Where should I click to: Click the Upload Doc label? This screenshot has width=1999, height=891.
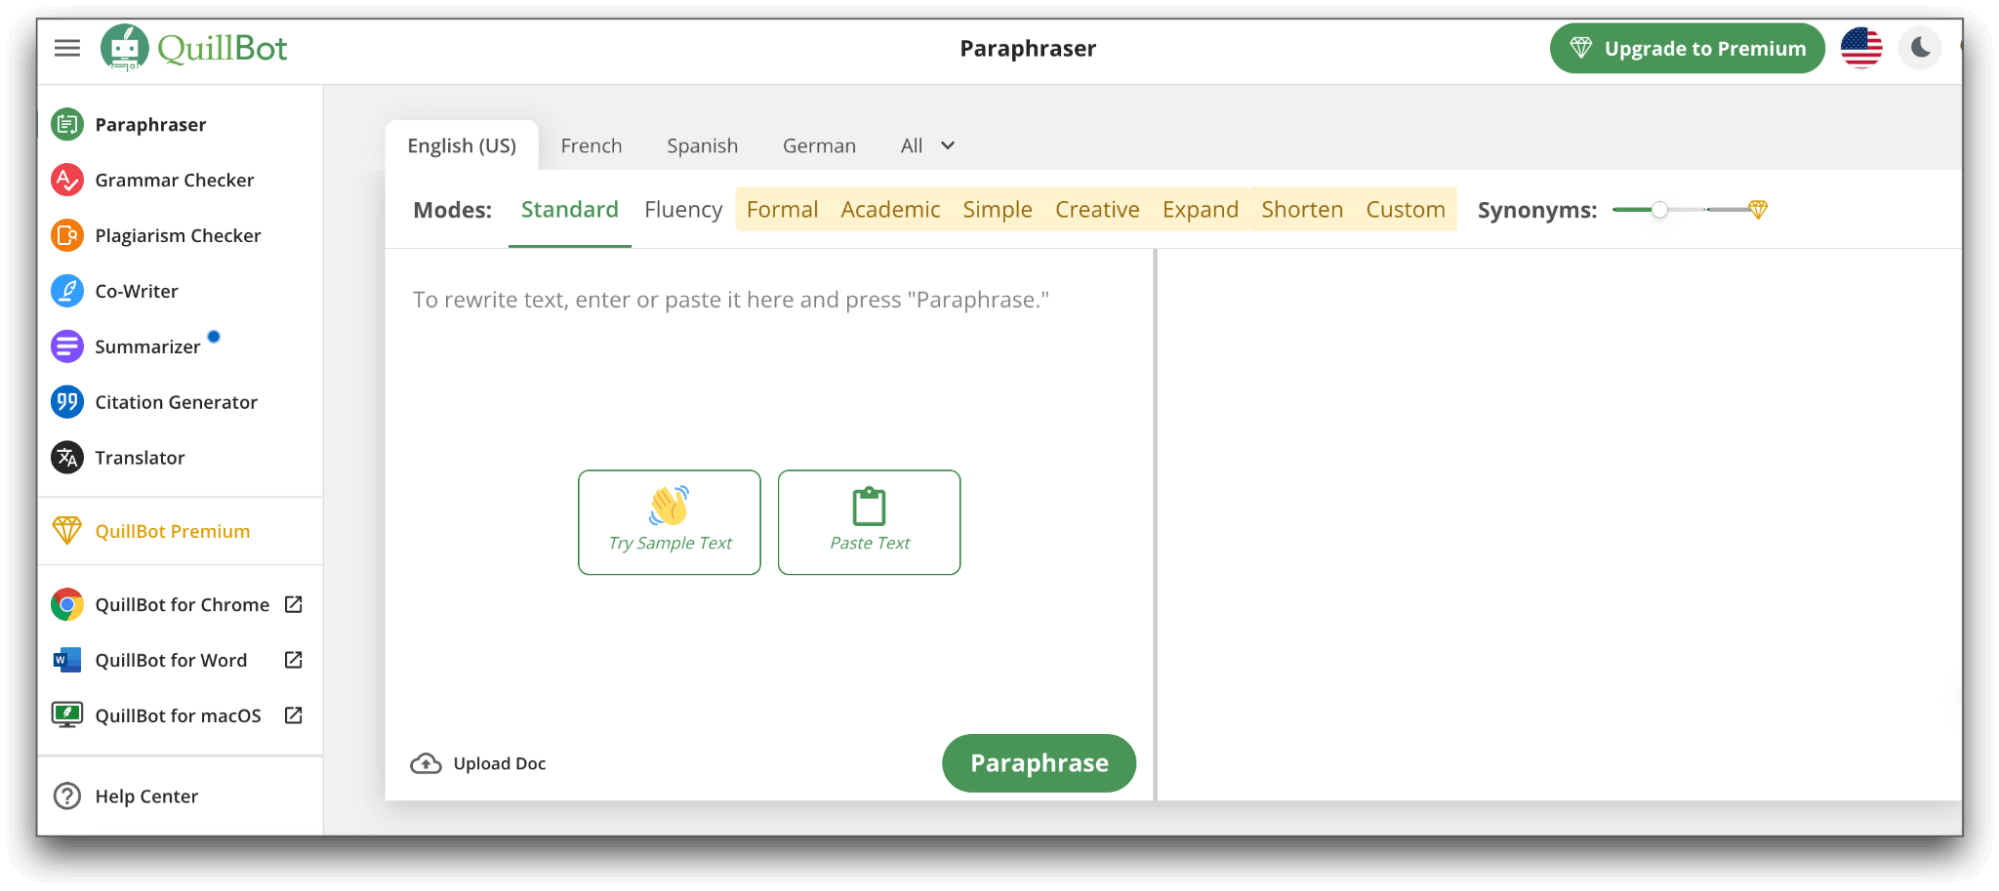point(500,764)
